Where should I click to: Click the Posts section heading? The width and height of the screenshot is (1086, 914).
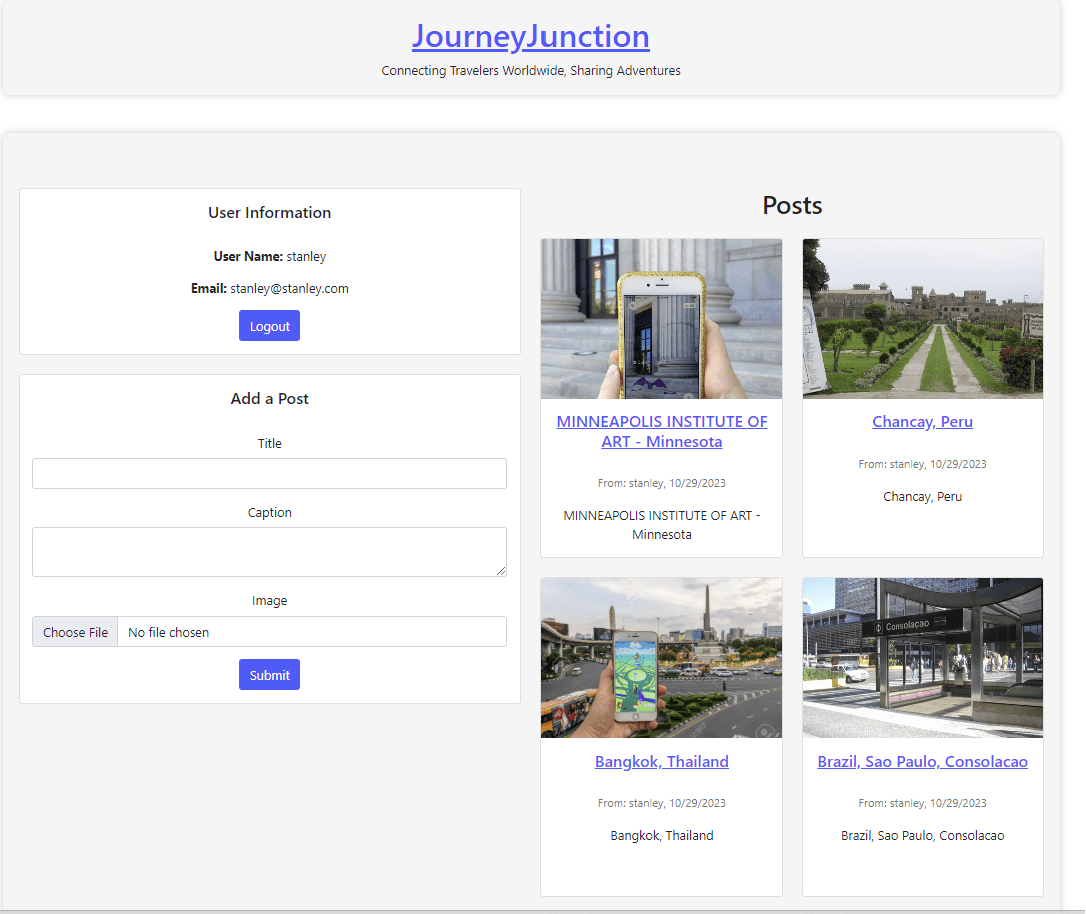tap(792, 205)
